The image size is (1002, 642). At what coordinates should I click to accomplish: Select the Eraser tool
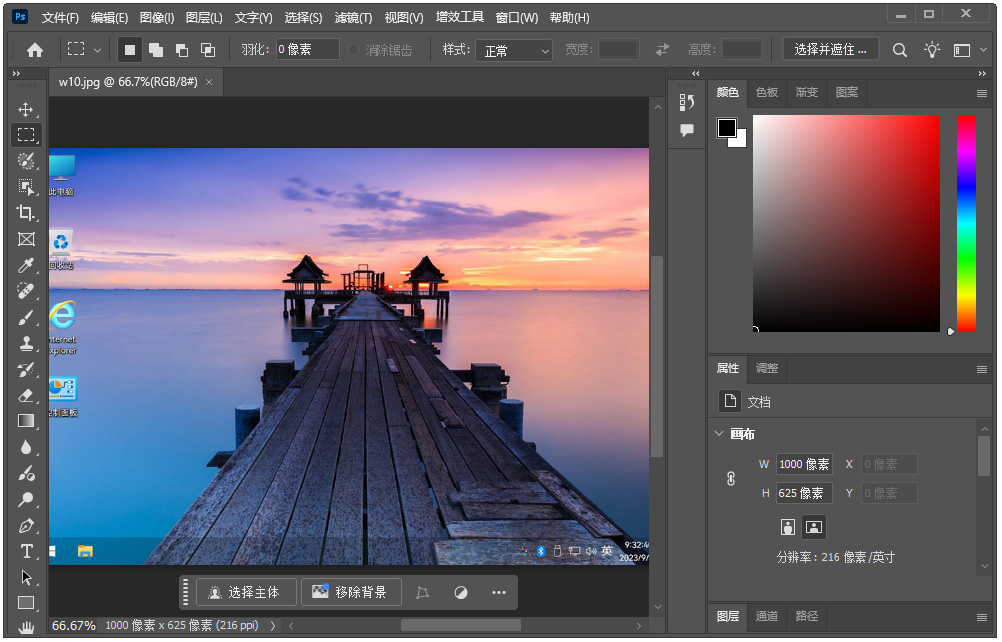point(26,395)
